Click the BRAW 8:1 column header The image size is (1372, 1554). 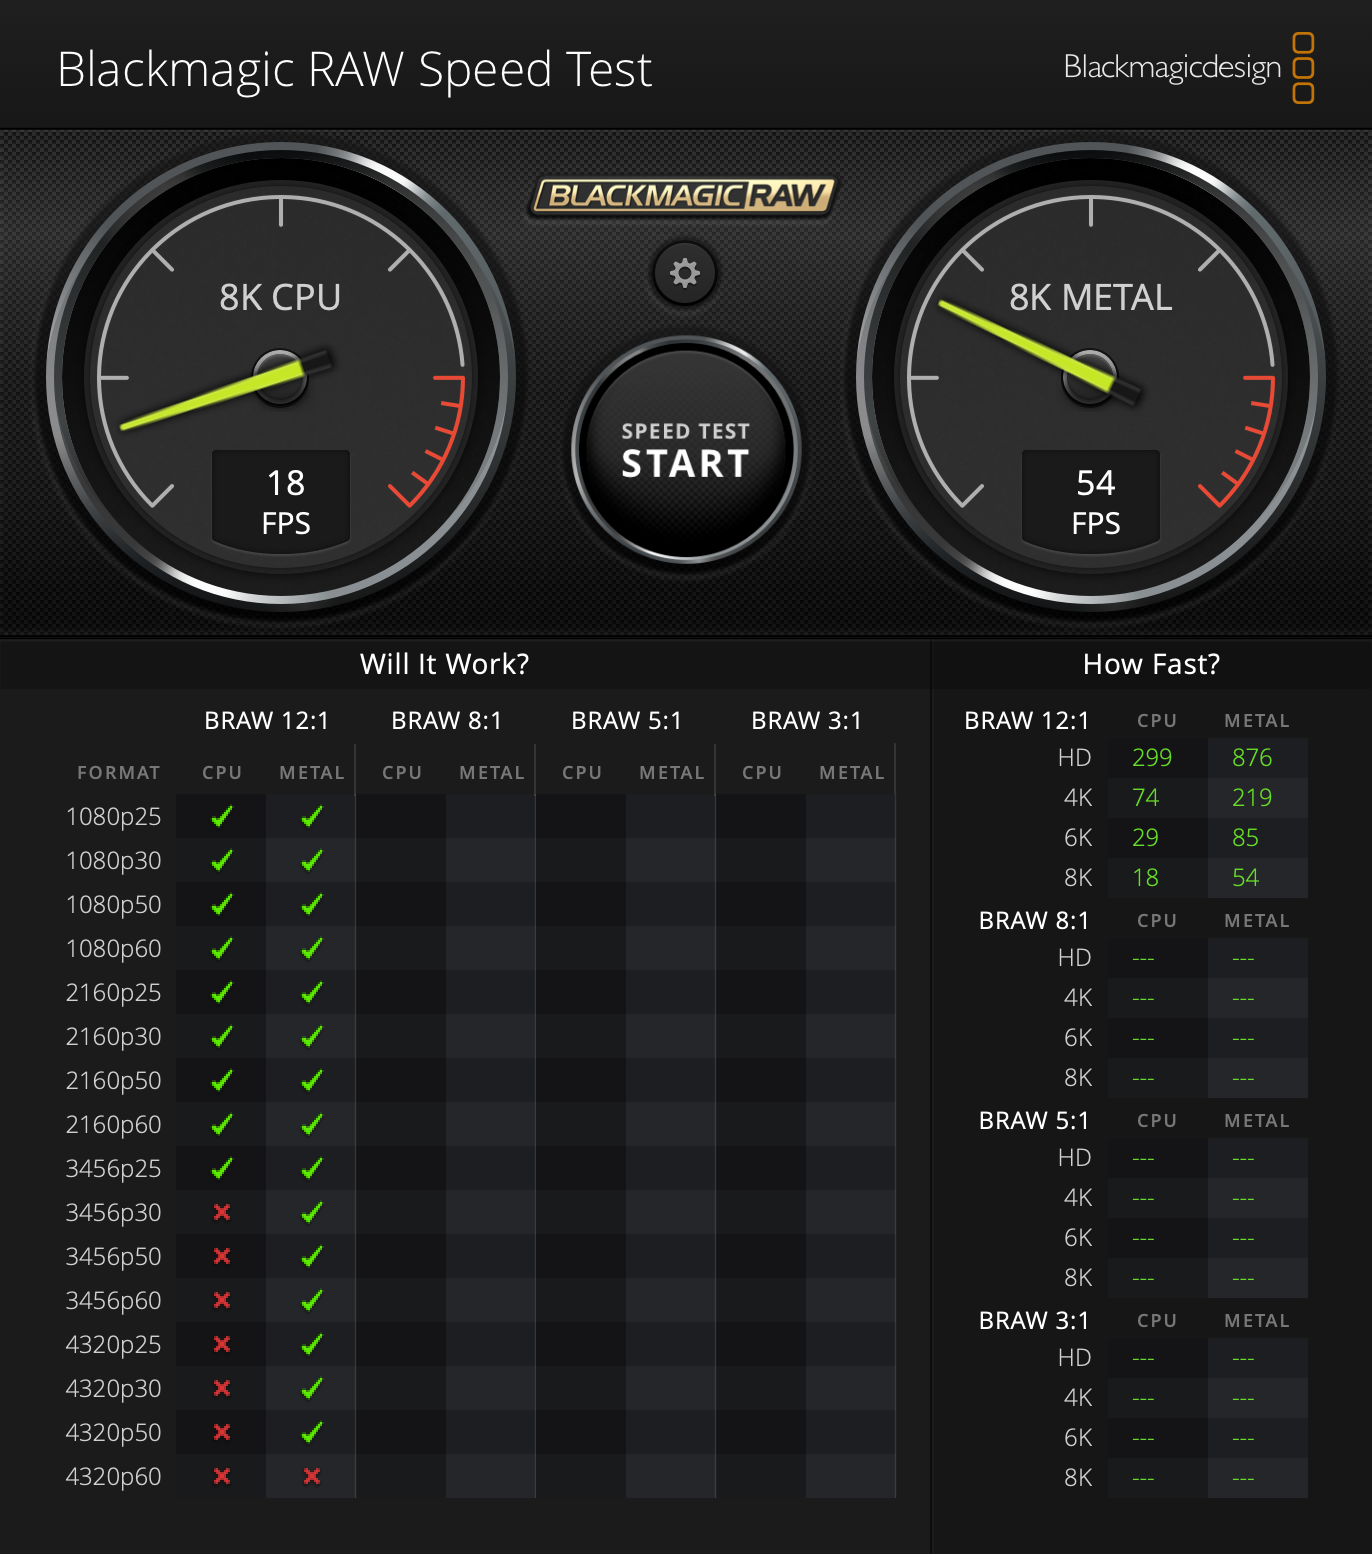[x=447, y=721]
